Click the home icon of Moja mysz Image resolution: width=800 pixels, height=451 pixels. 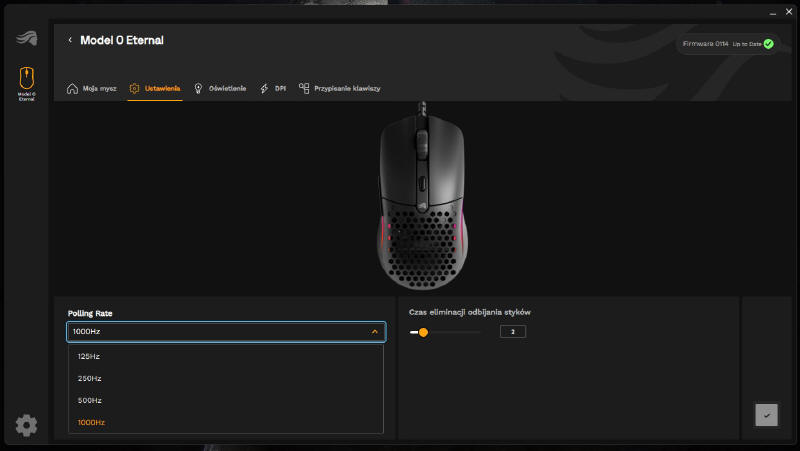pyautogui.click(x=72, y=88)
